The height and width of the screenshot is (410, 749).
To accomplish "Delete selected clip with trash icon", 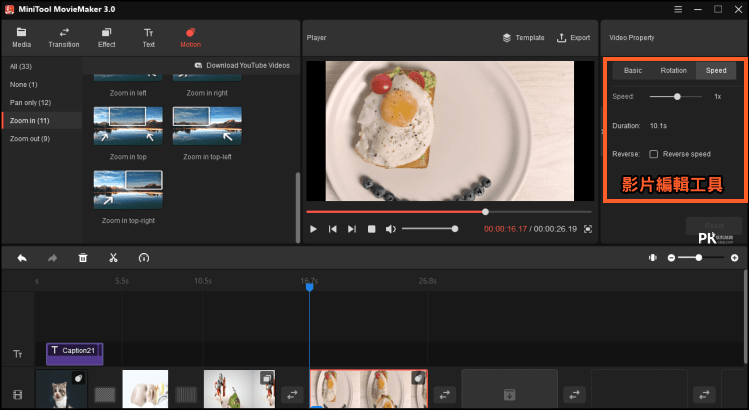I will [x=83, y=258].
